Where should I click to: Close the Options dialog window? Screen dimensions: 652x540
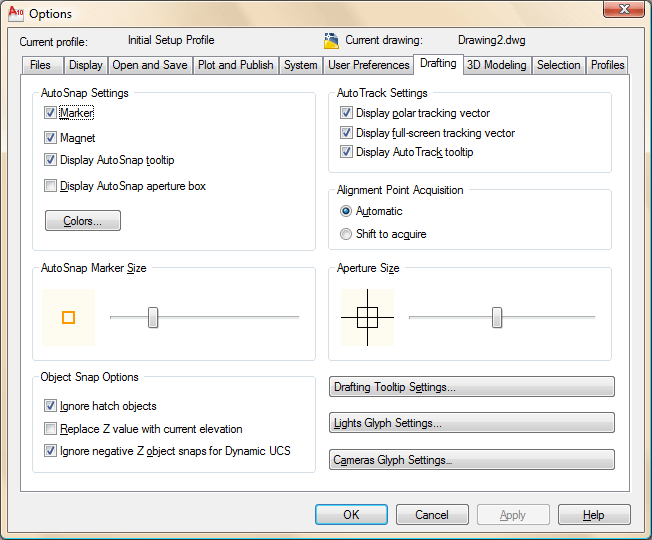pyautogui.click(x=624, y=9)
